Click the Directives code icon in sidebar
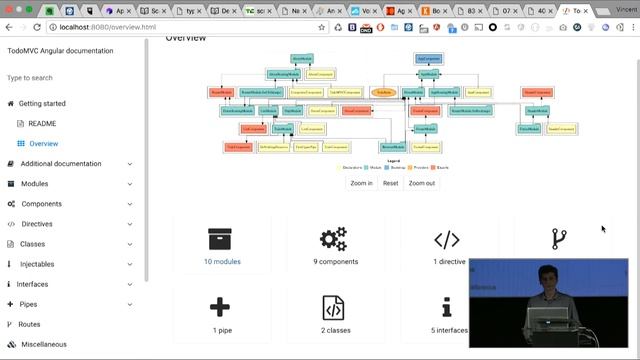The width and height of the screenshot is (640, 360). [11, 224]
